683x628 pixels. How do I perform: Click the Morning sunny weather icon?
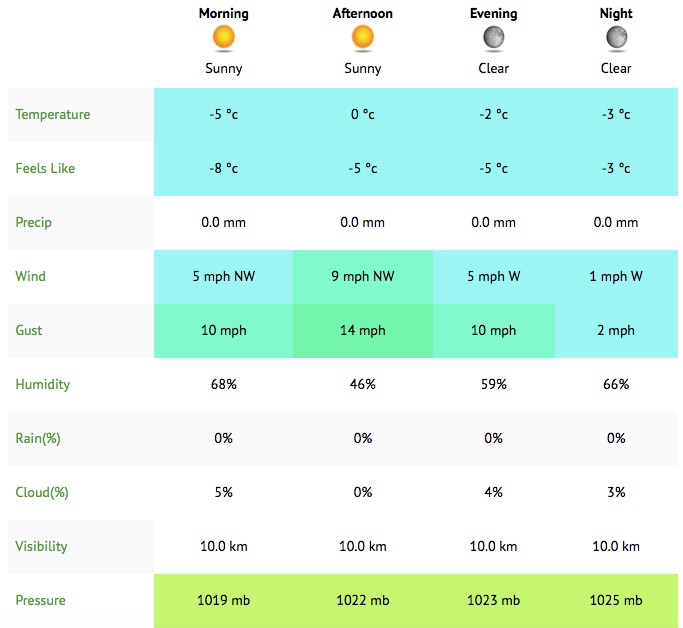(224, 38)
